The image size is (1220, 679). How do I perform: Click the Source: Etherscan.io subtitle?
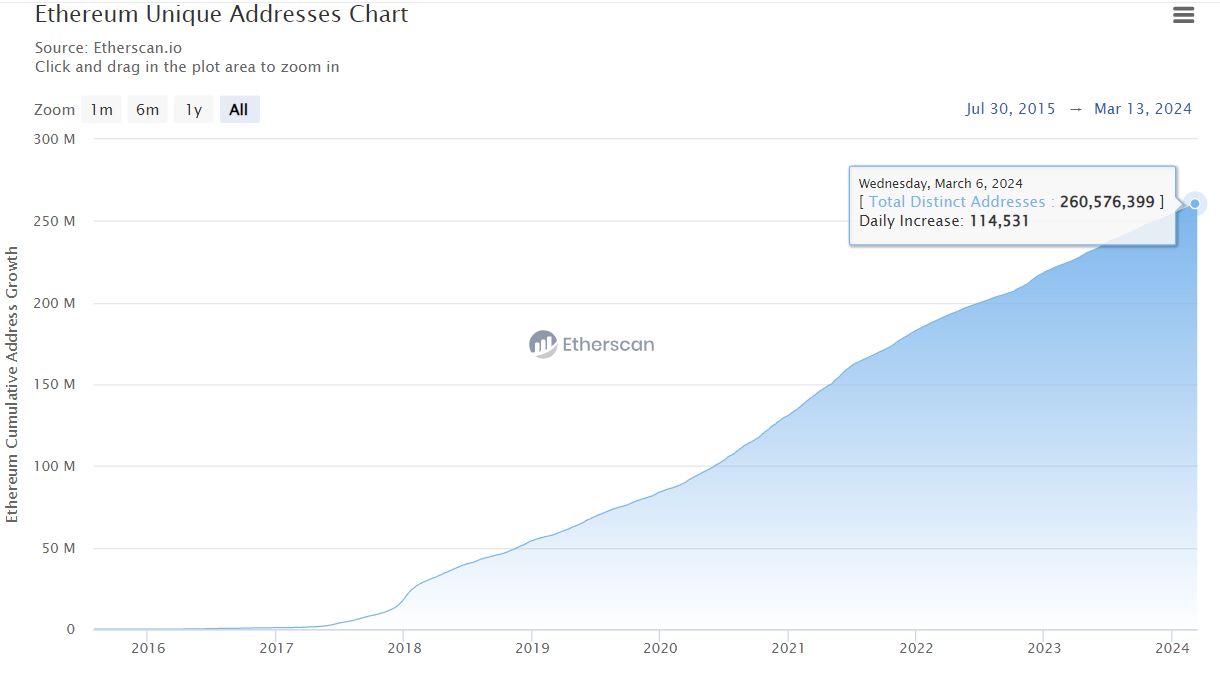coord(108,47)
